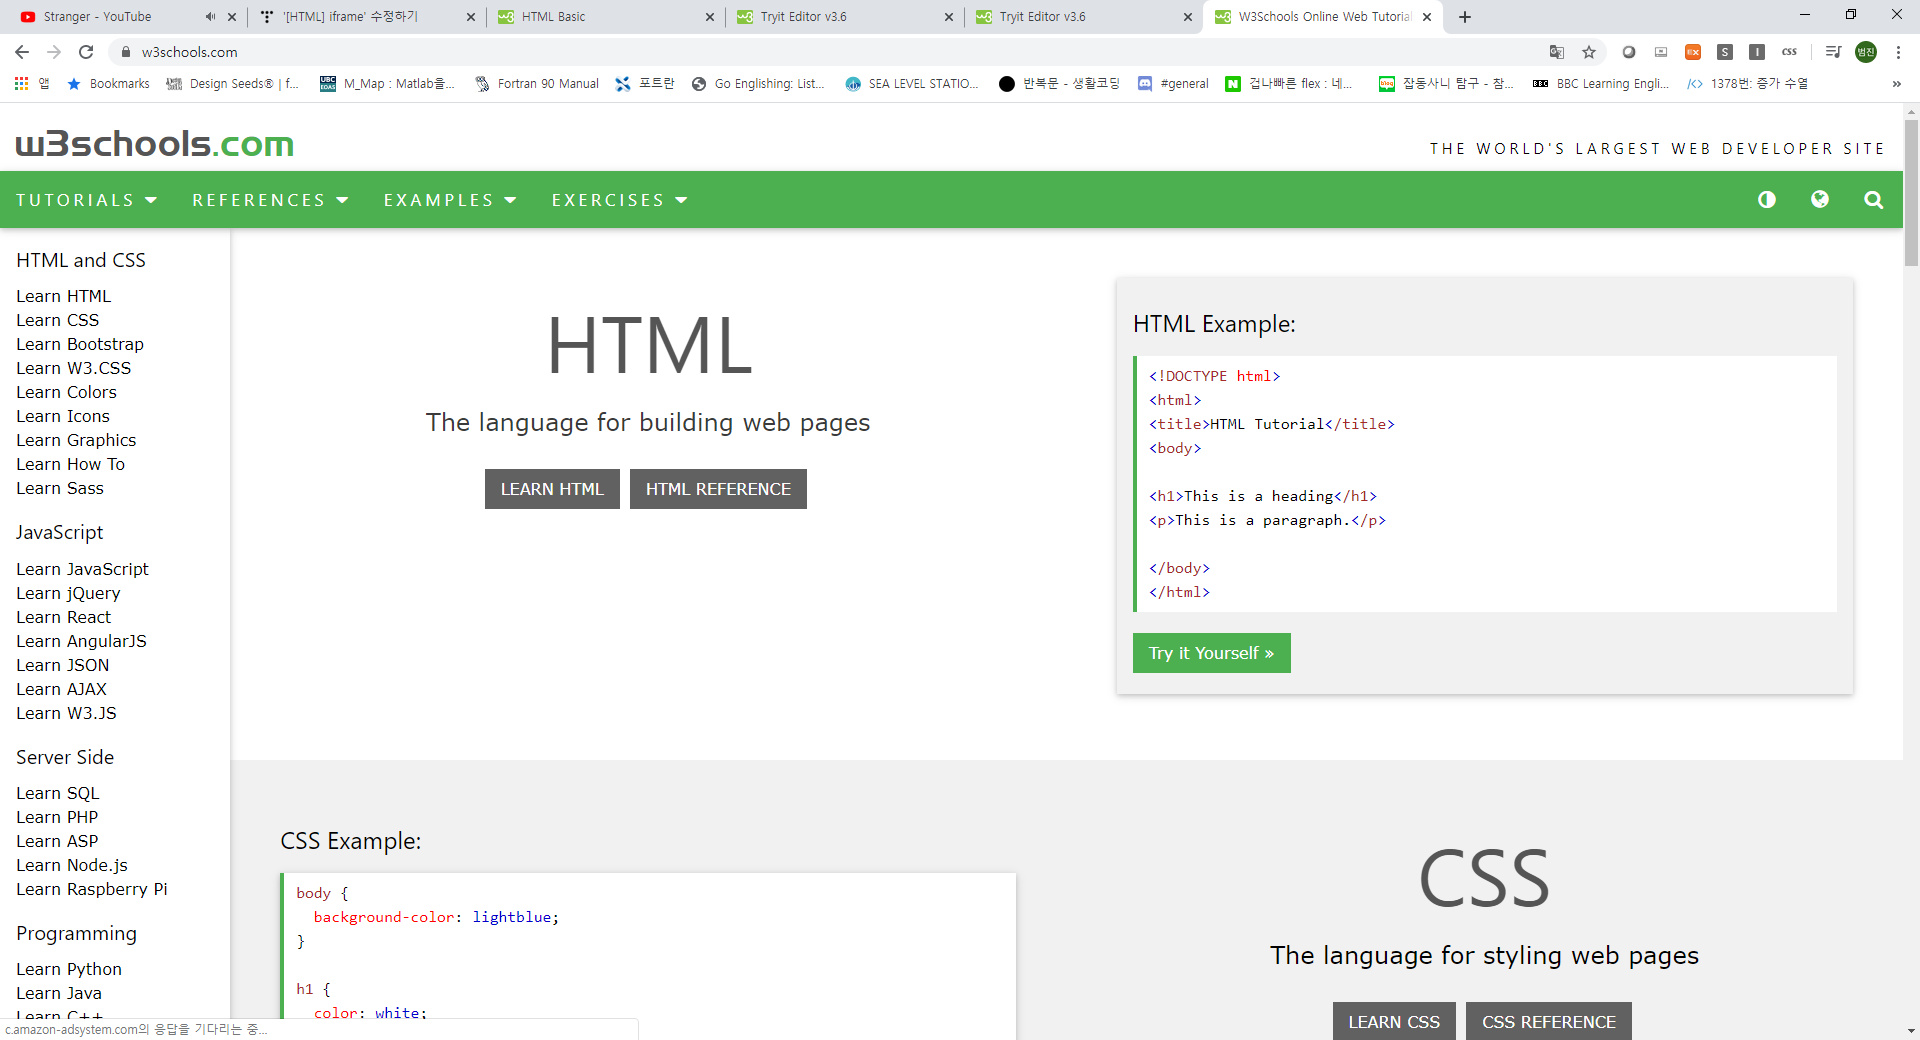Switch to the Stranger - YouTube tab
Viewport: 1920px width, 1040px height.
point(110,17)
